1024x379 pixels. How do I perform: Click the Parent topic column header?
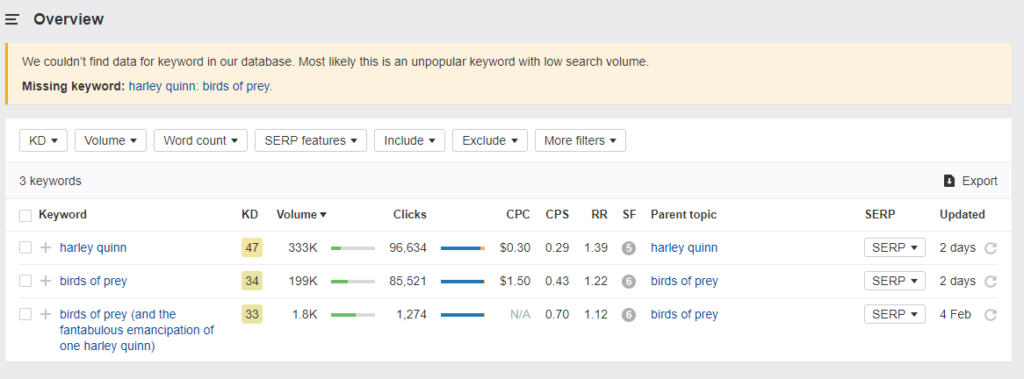pos(684,214)
